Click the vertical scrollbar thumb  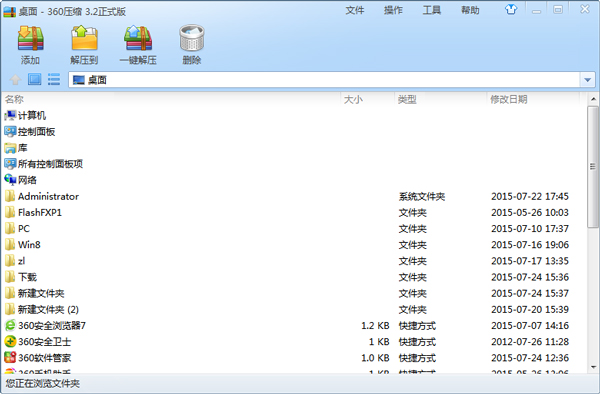[593, 167]
